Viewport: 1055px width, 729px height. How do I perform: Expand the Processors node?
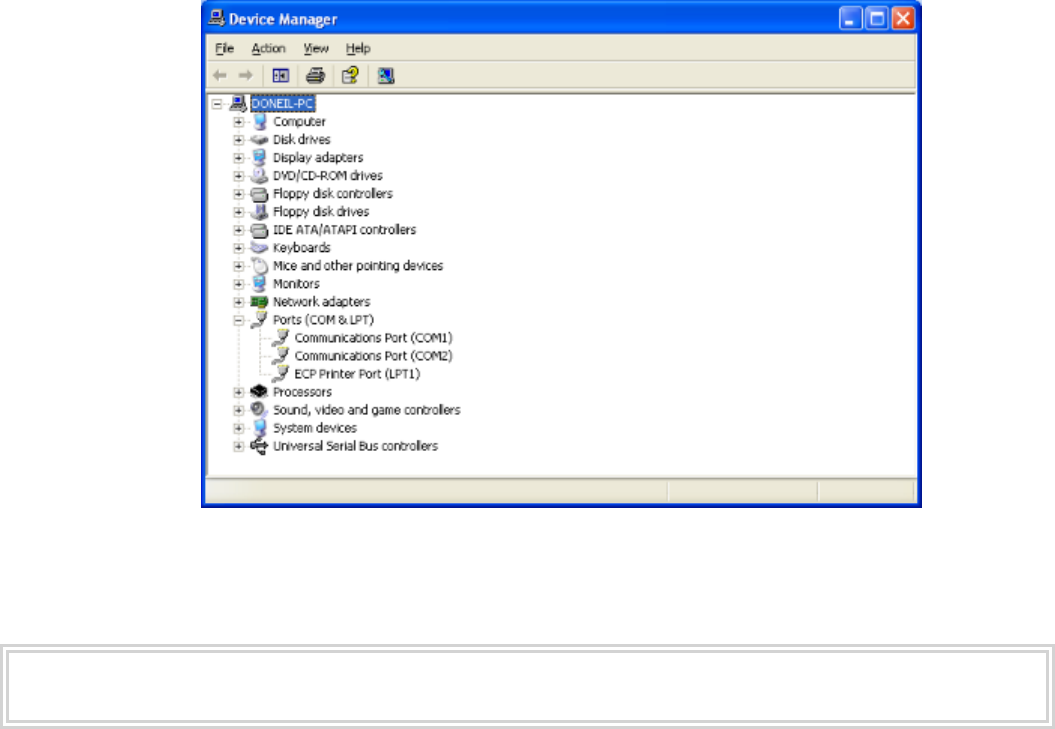point(238,392)
